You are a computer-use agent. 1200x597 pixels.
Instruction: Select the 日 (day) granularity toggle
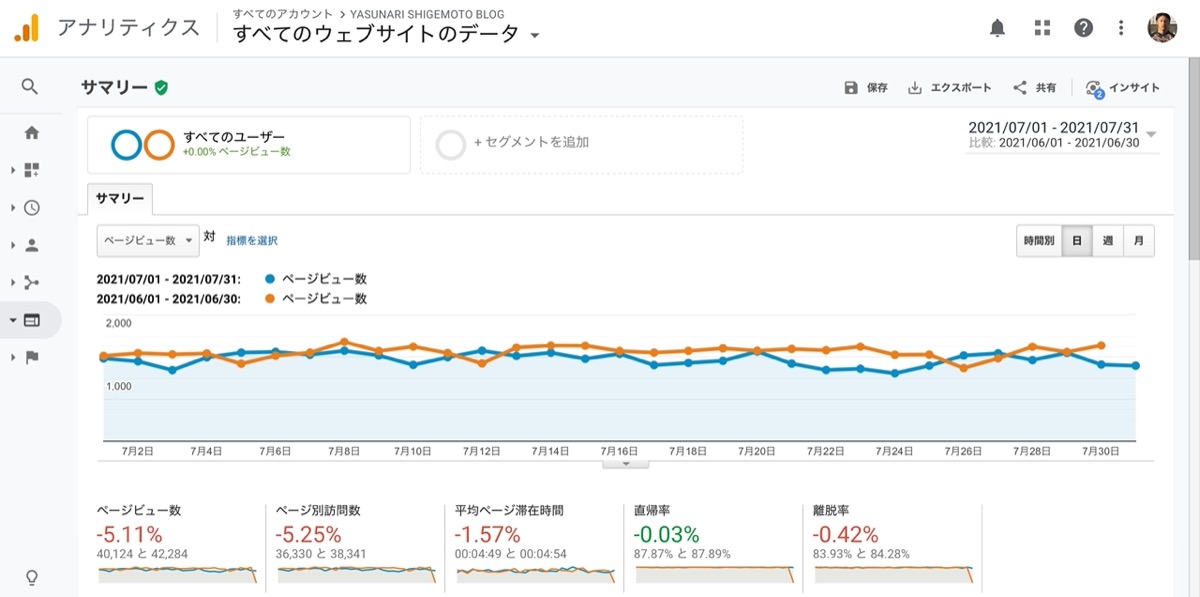pyautogui.click(x=1077, y=241)
